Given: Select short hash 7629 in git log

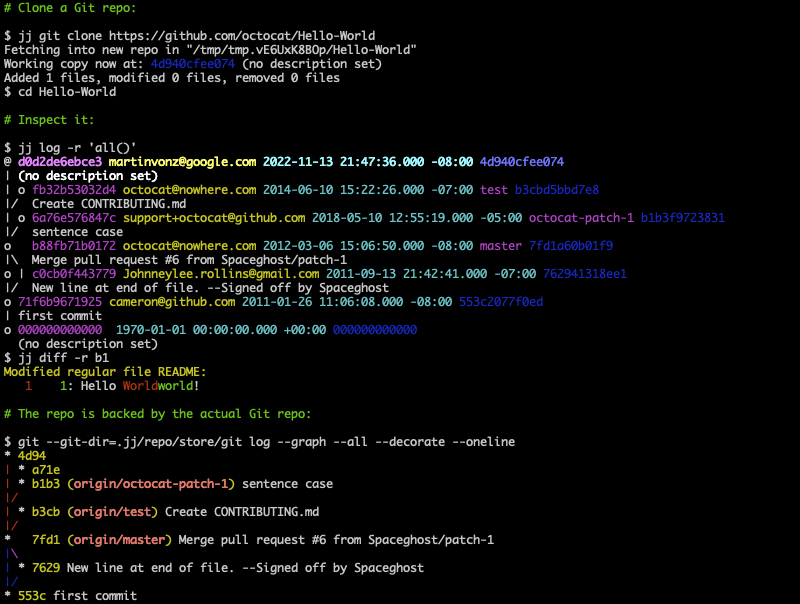Looking at the screenshot, I should (46, 567).
